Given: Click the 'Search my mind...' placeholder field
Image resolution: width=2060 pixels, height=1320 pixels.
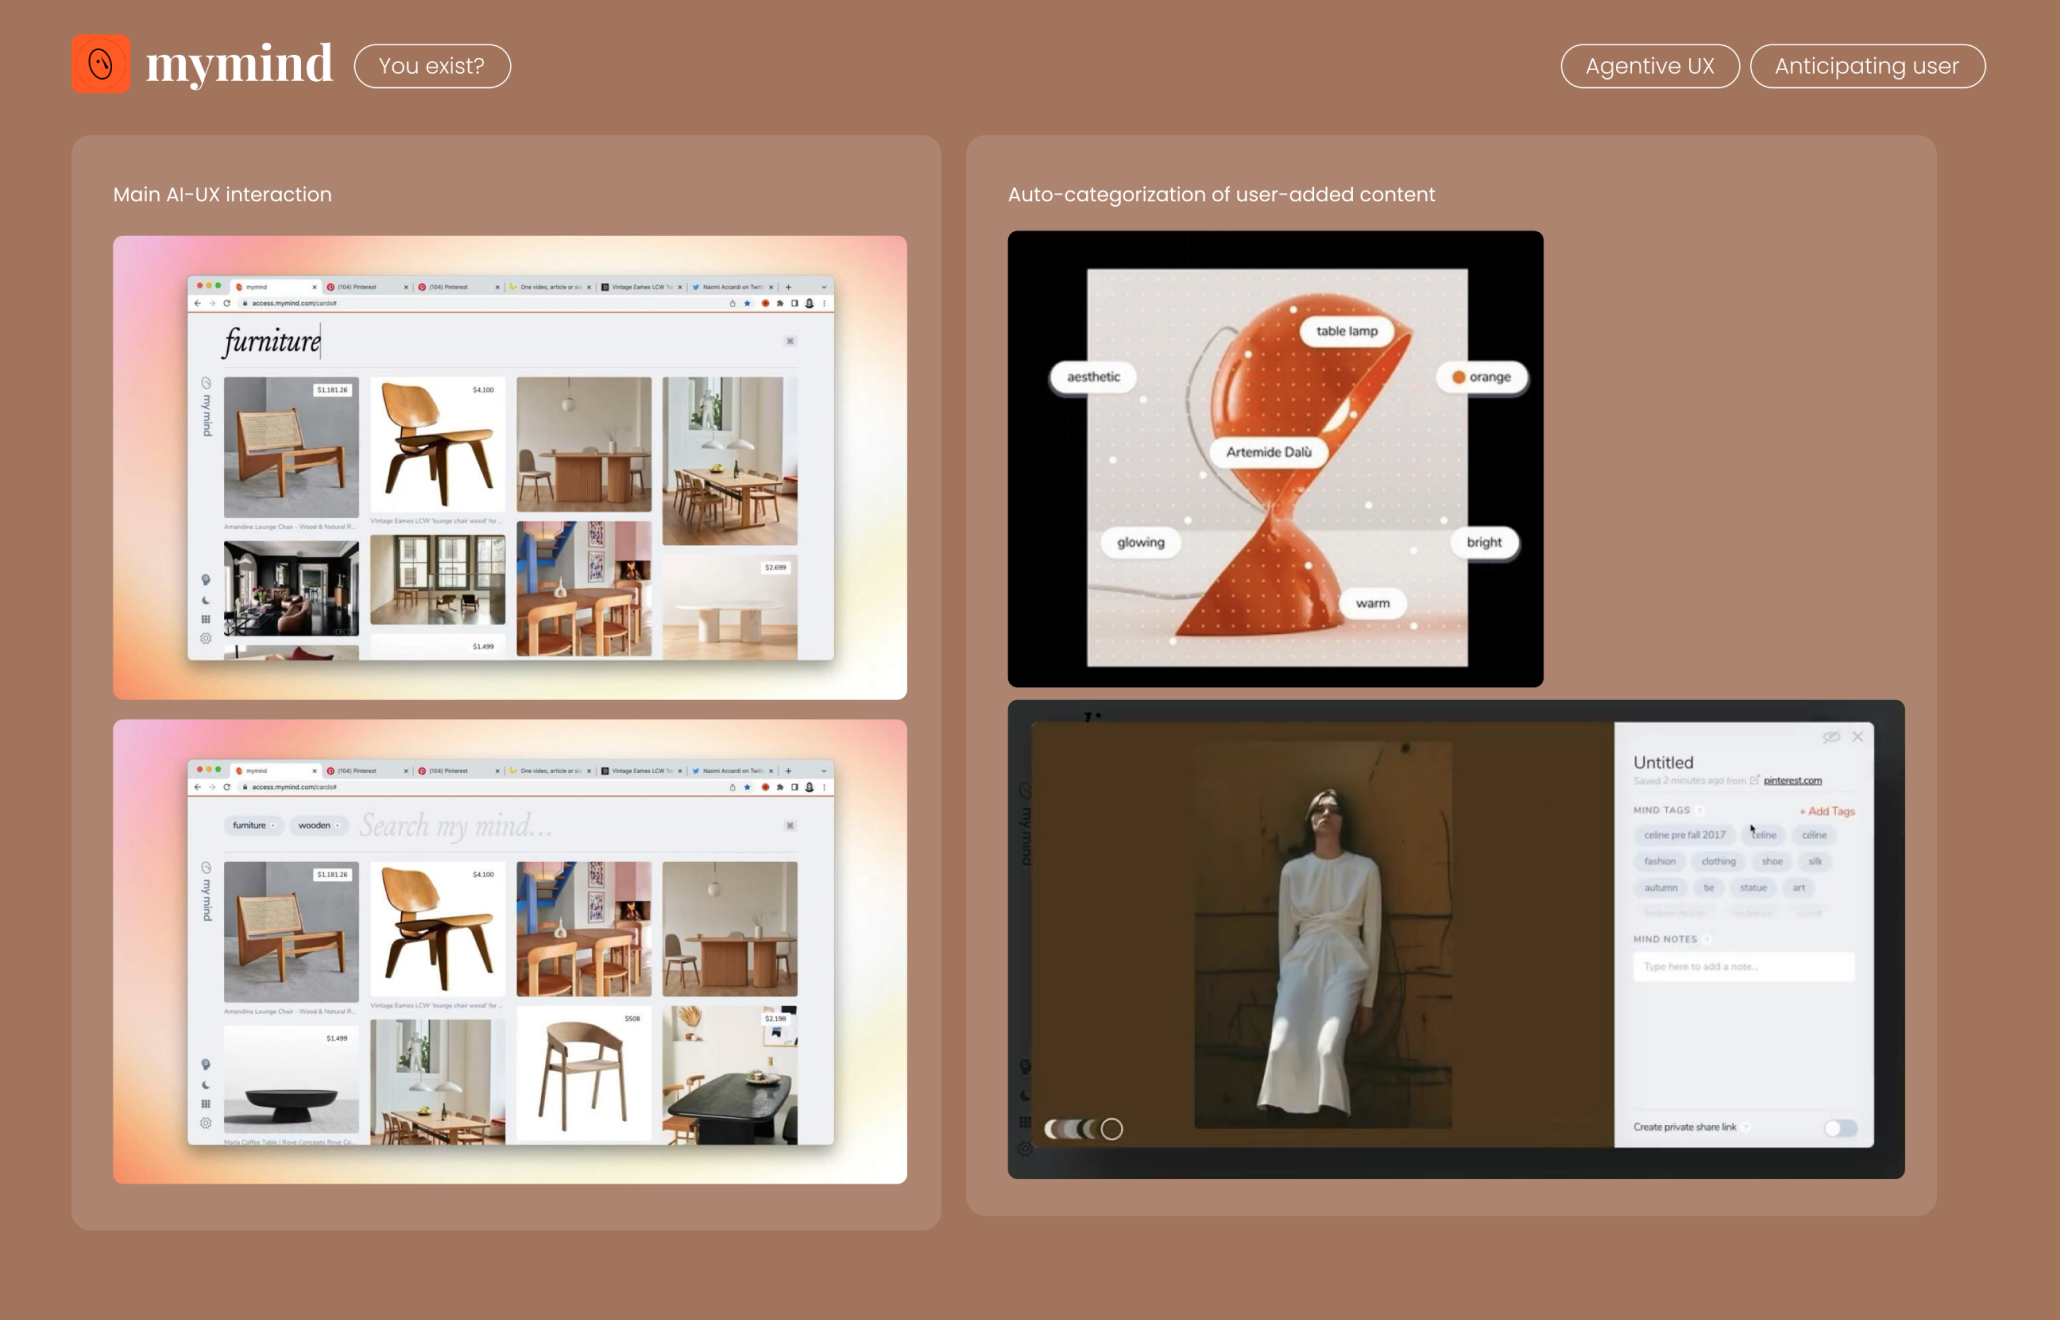Looking at the screenshot, I should (456, 826).
